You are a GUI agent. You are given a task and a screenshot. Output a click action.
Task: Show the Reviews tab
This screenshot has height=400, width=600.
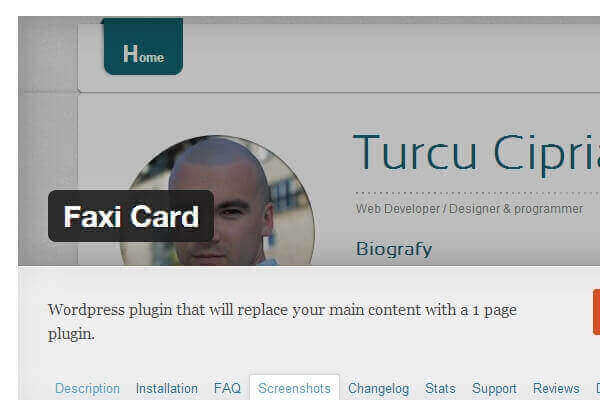[556, 388]
